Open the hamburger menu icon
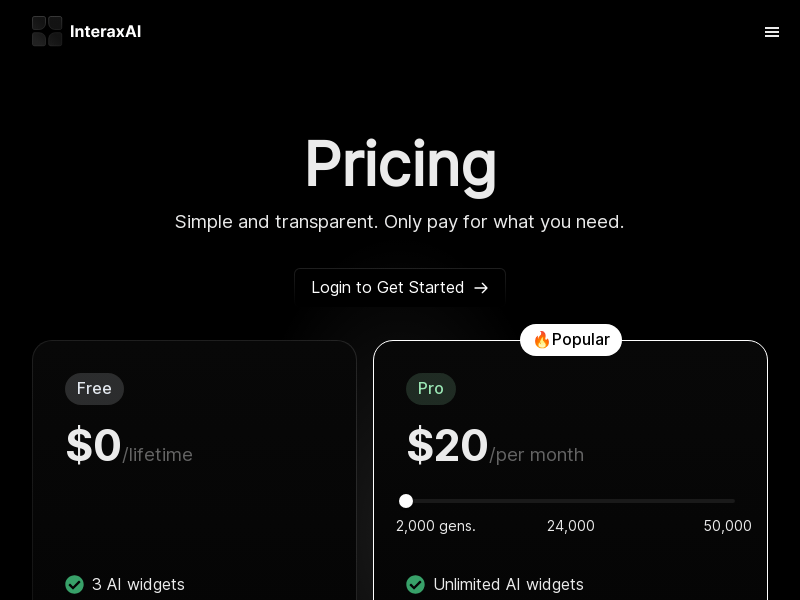 click(x=771, y=32)
